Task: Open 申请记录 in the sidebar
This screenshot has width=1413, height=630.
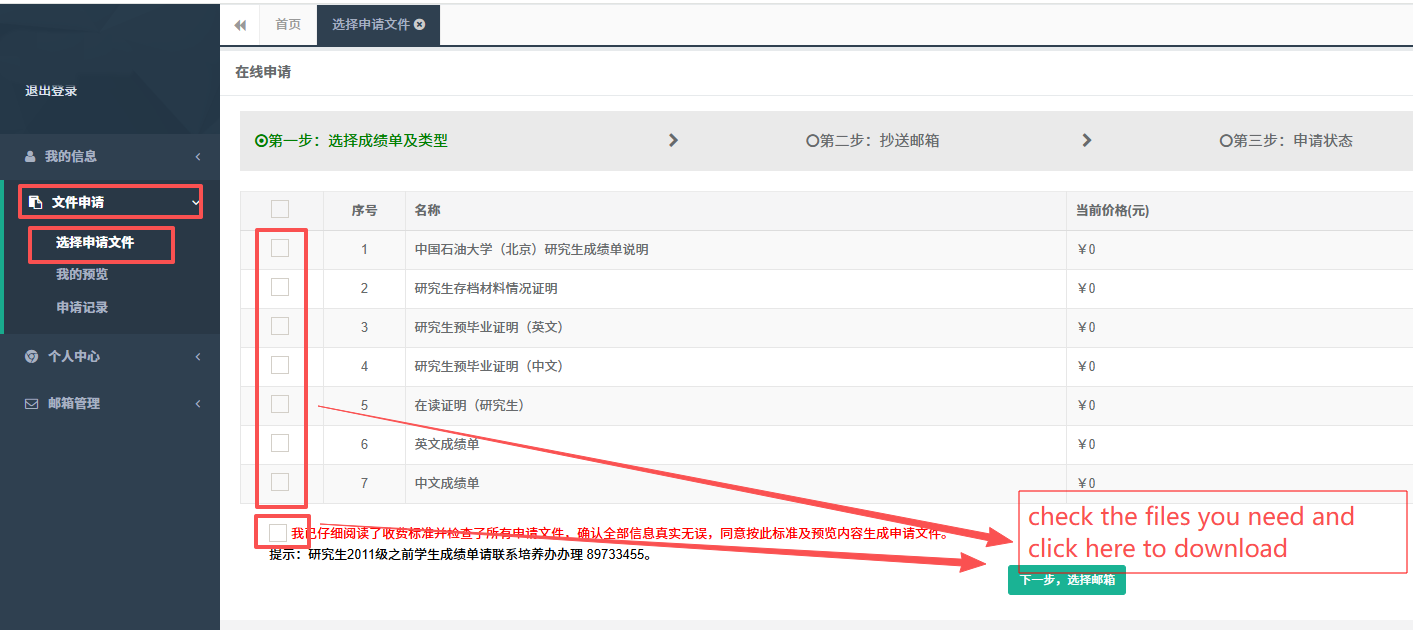Action: [82, 308]
